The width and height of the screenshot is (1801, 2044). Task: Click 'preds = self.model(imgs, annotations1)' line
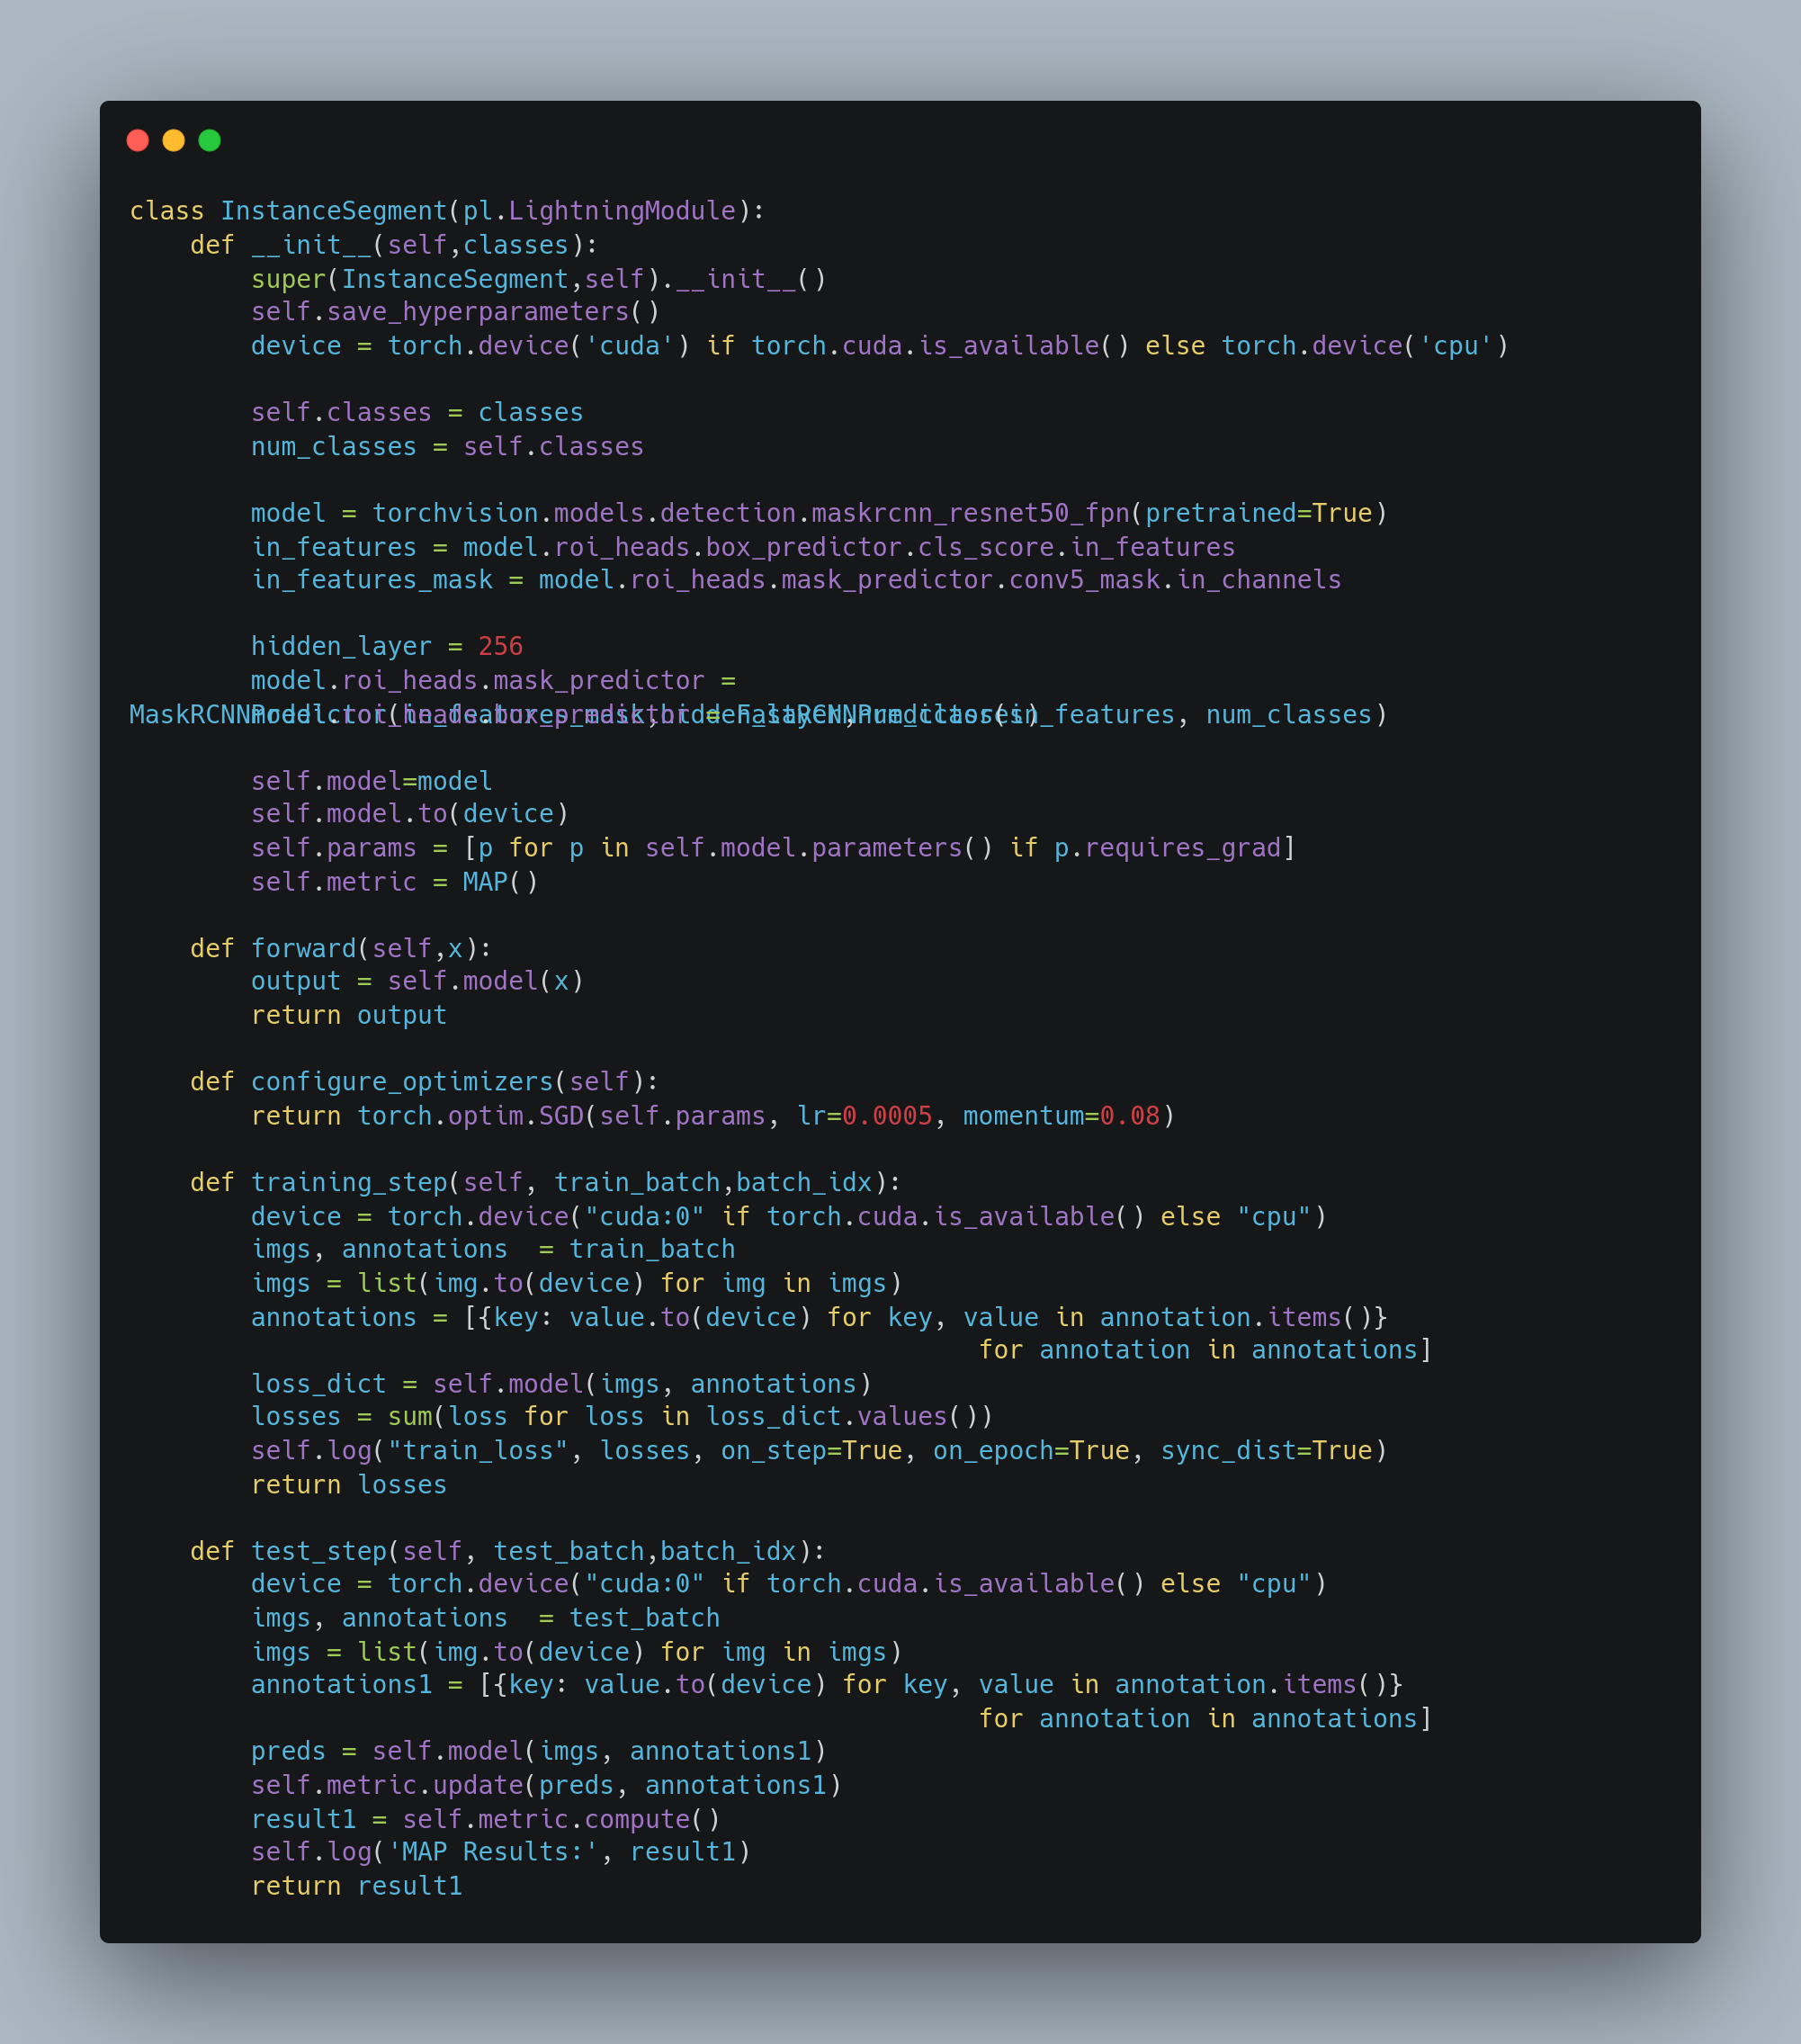pos(539,1751)
